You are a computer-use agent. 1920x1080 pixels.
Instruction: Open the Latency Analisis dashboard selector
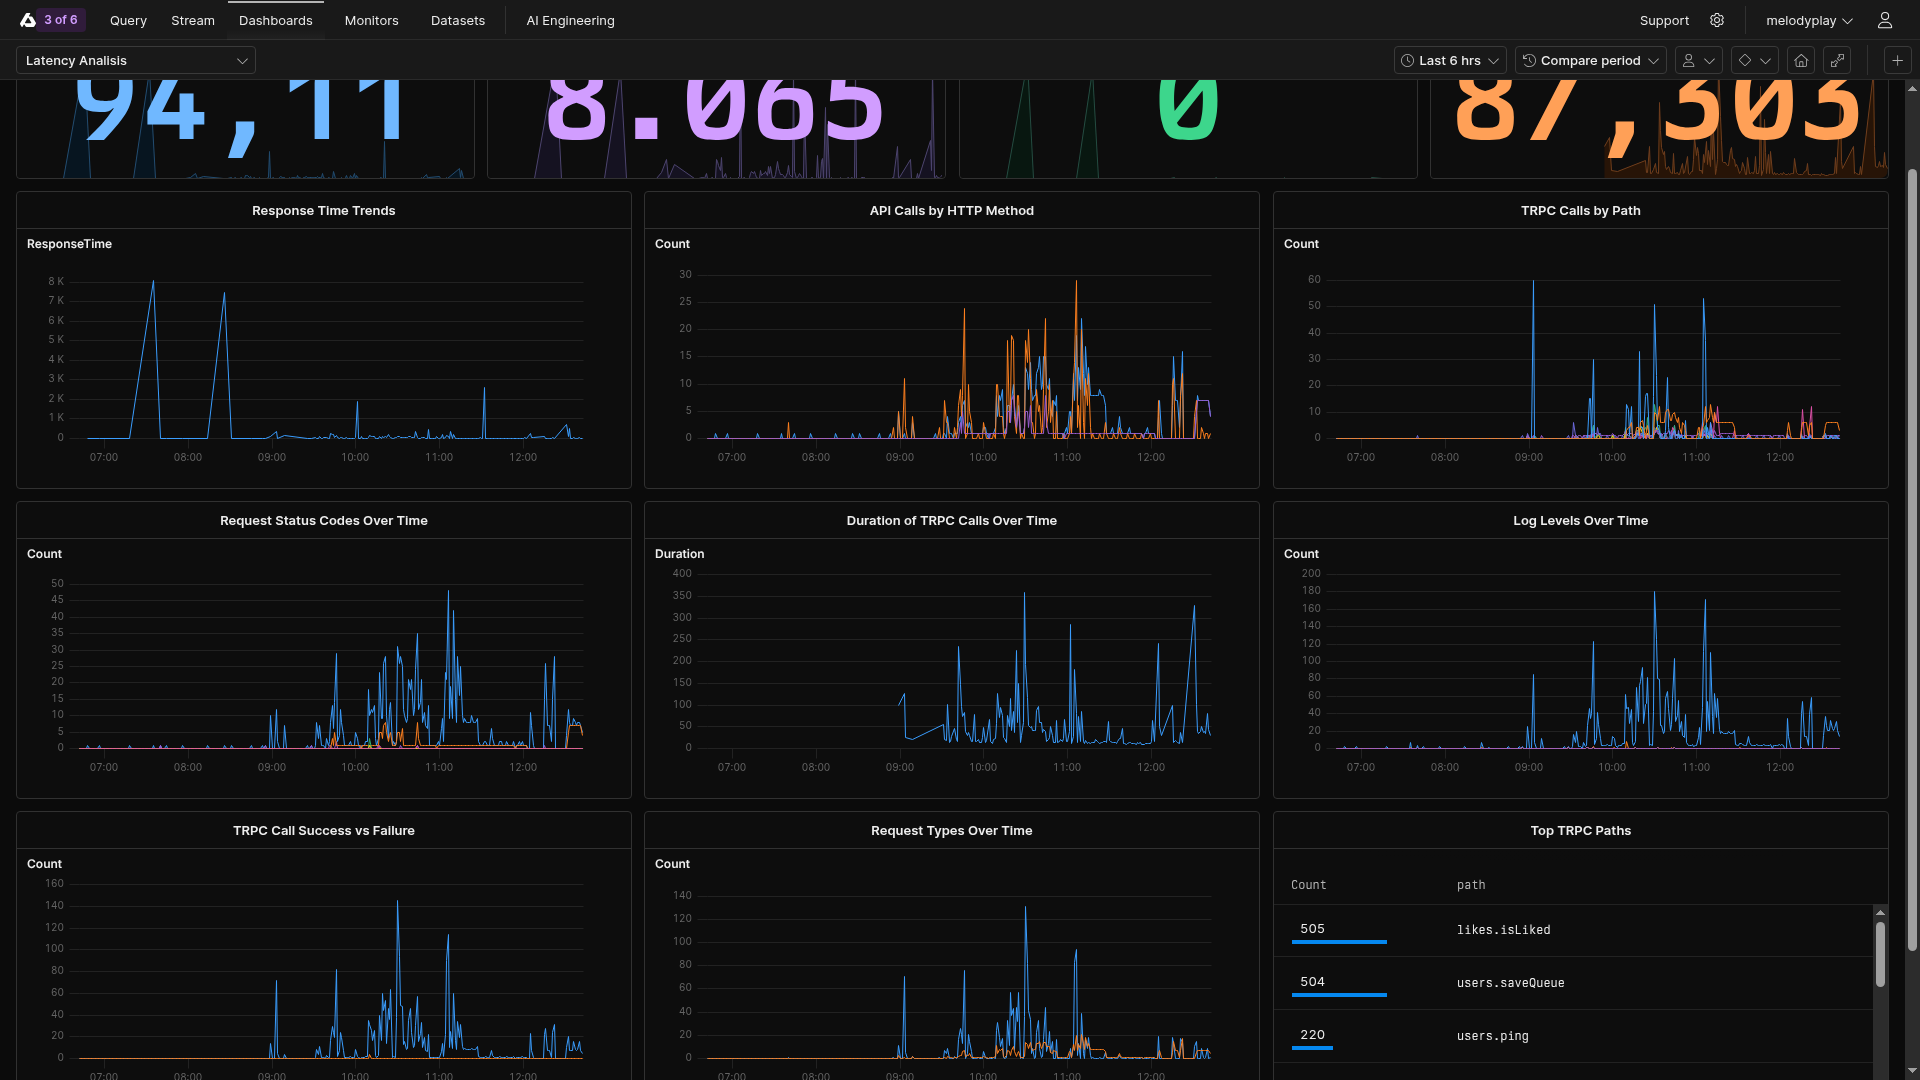(135, 60)
